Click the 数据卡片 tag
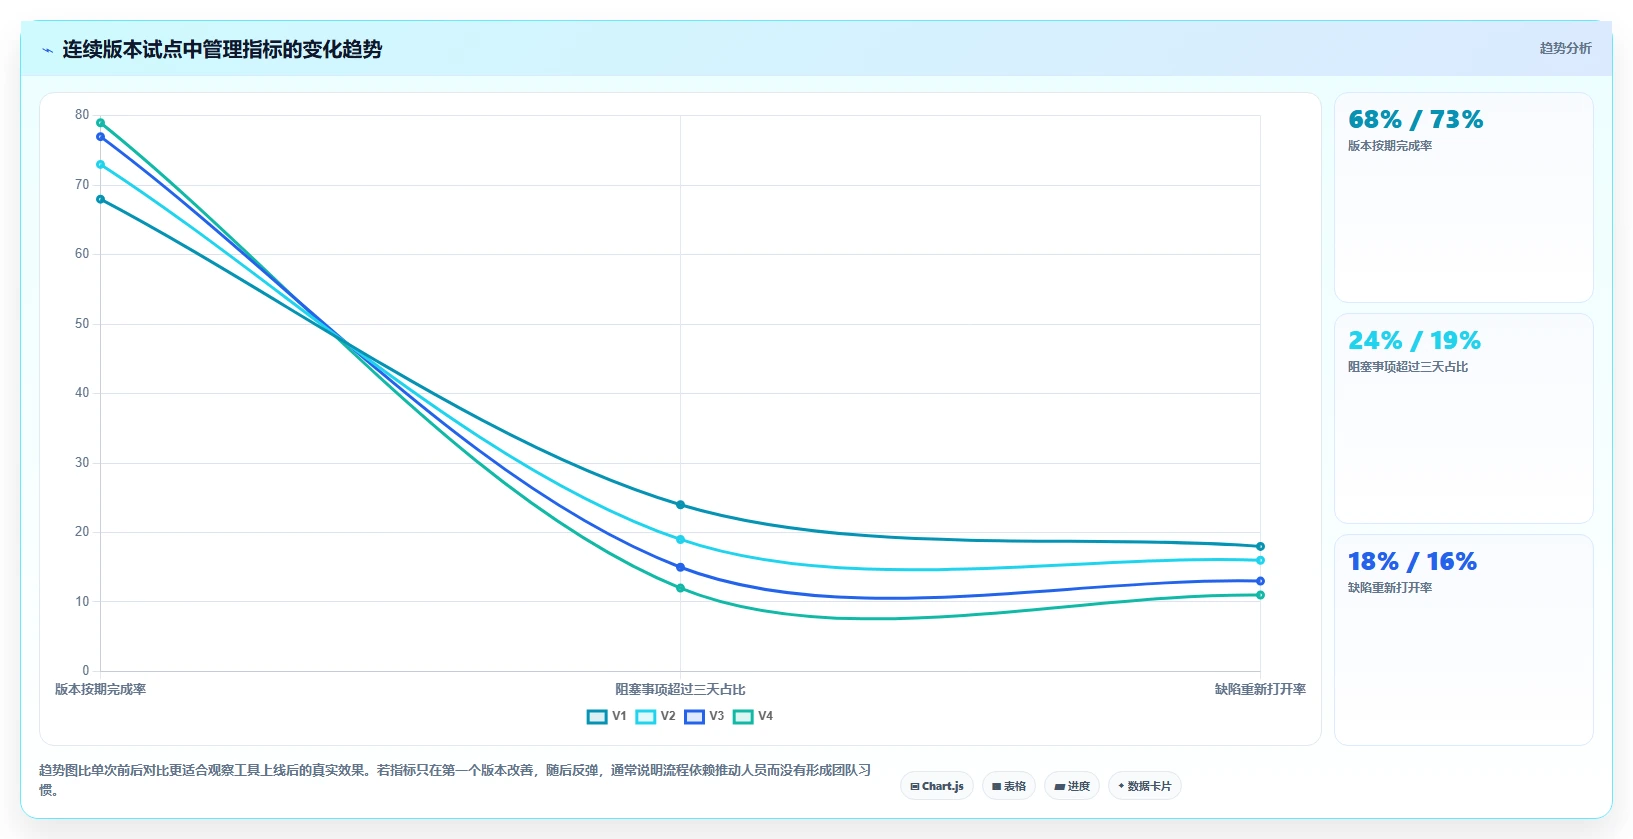Screen dimensions: 1633x839 [1145, 786]
